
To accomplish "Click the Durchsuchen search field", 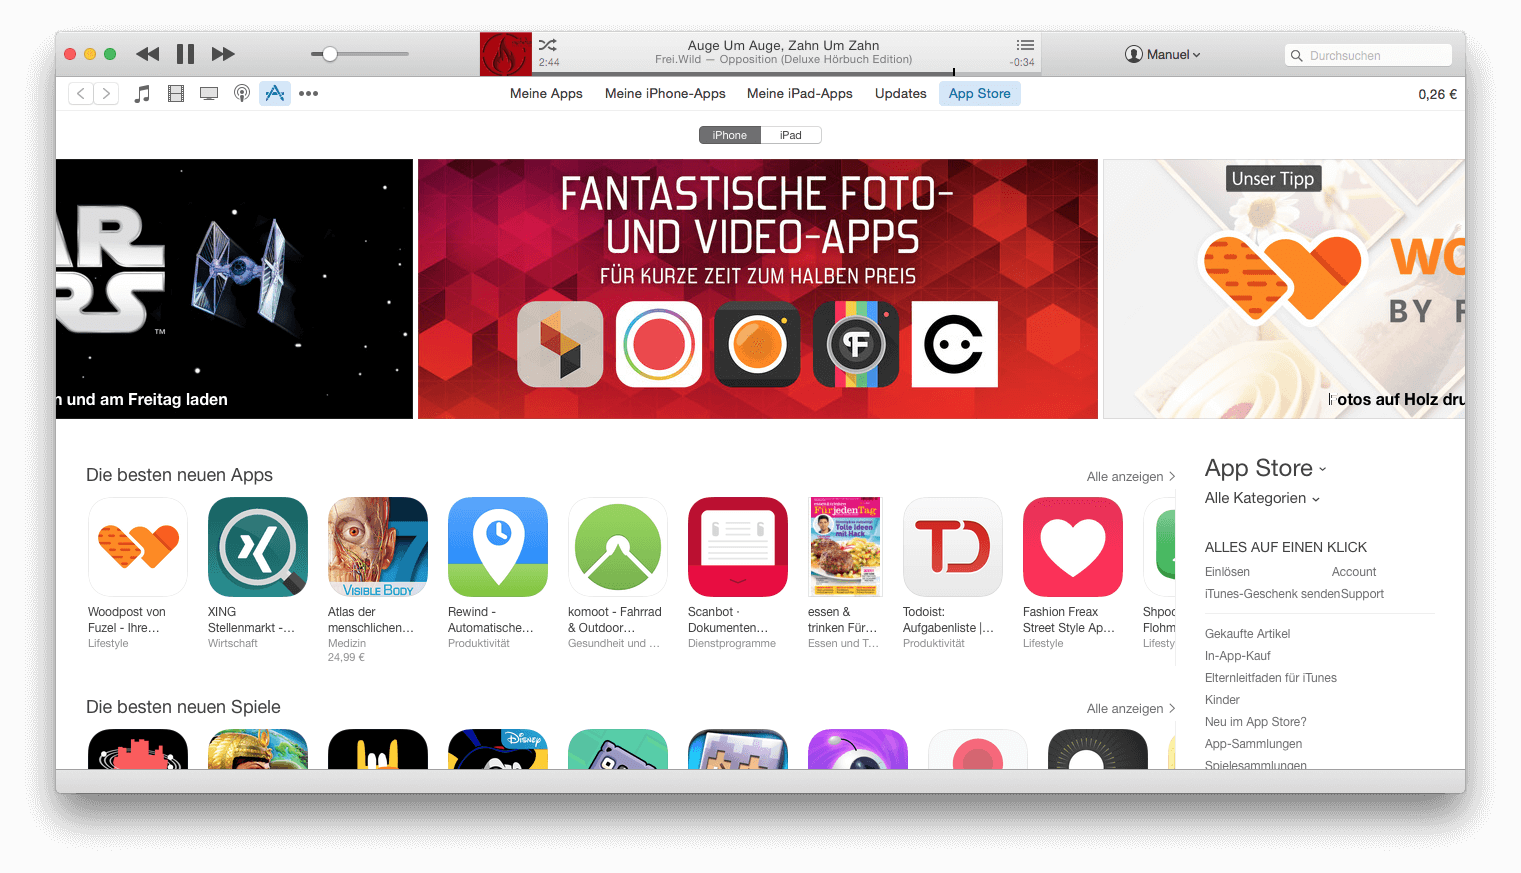I will point(1368,56).
